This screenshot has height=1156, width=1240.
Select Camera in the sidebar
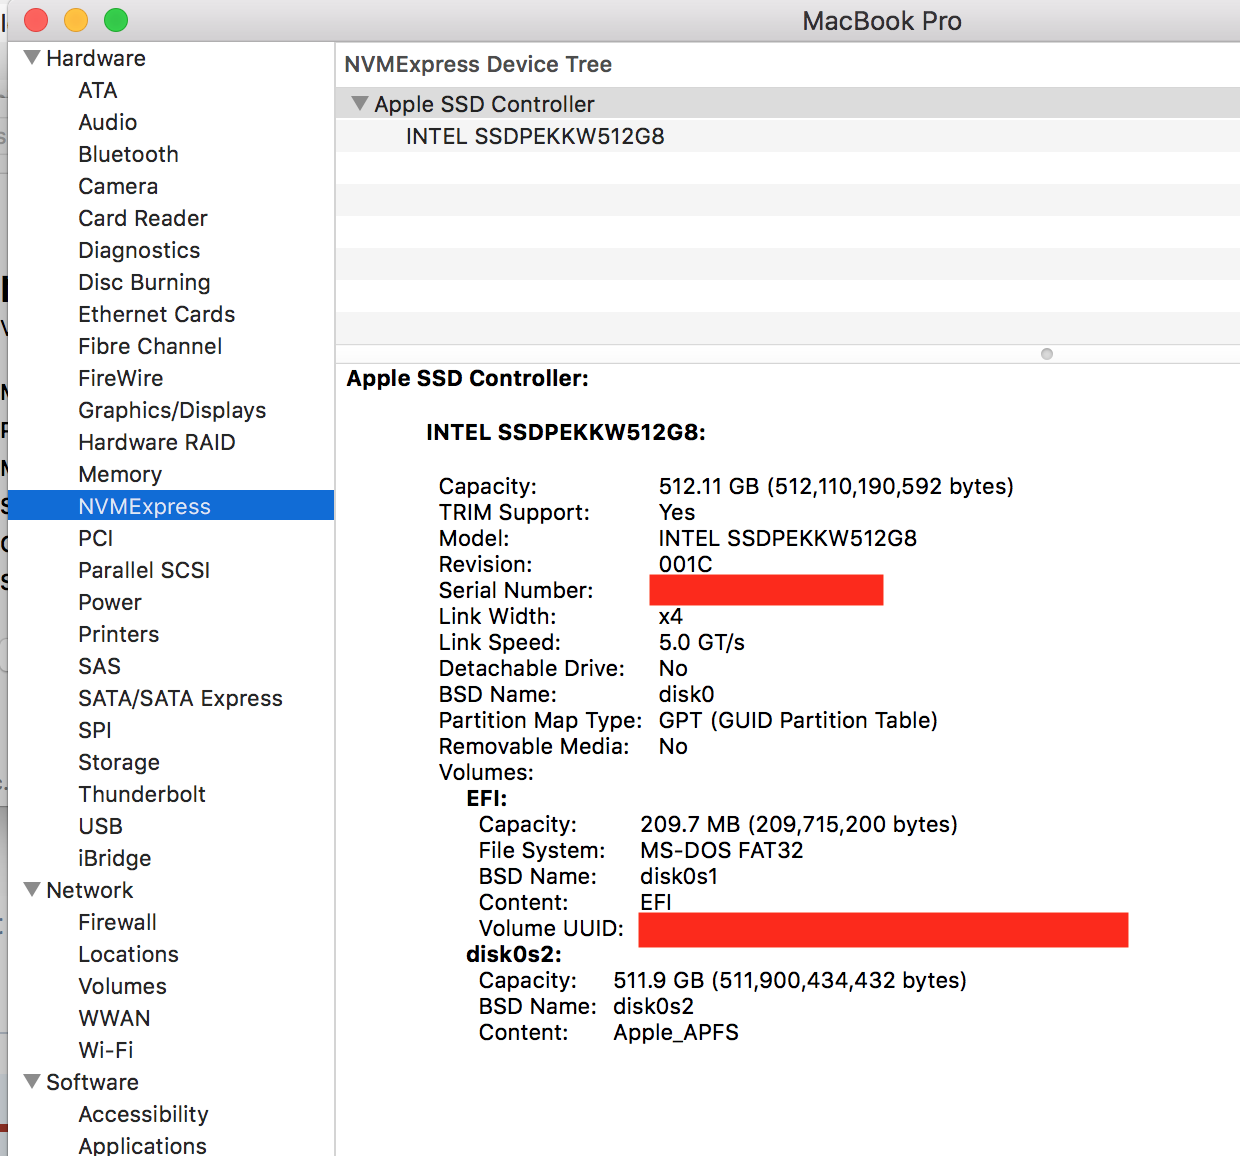point(118,186)
